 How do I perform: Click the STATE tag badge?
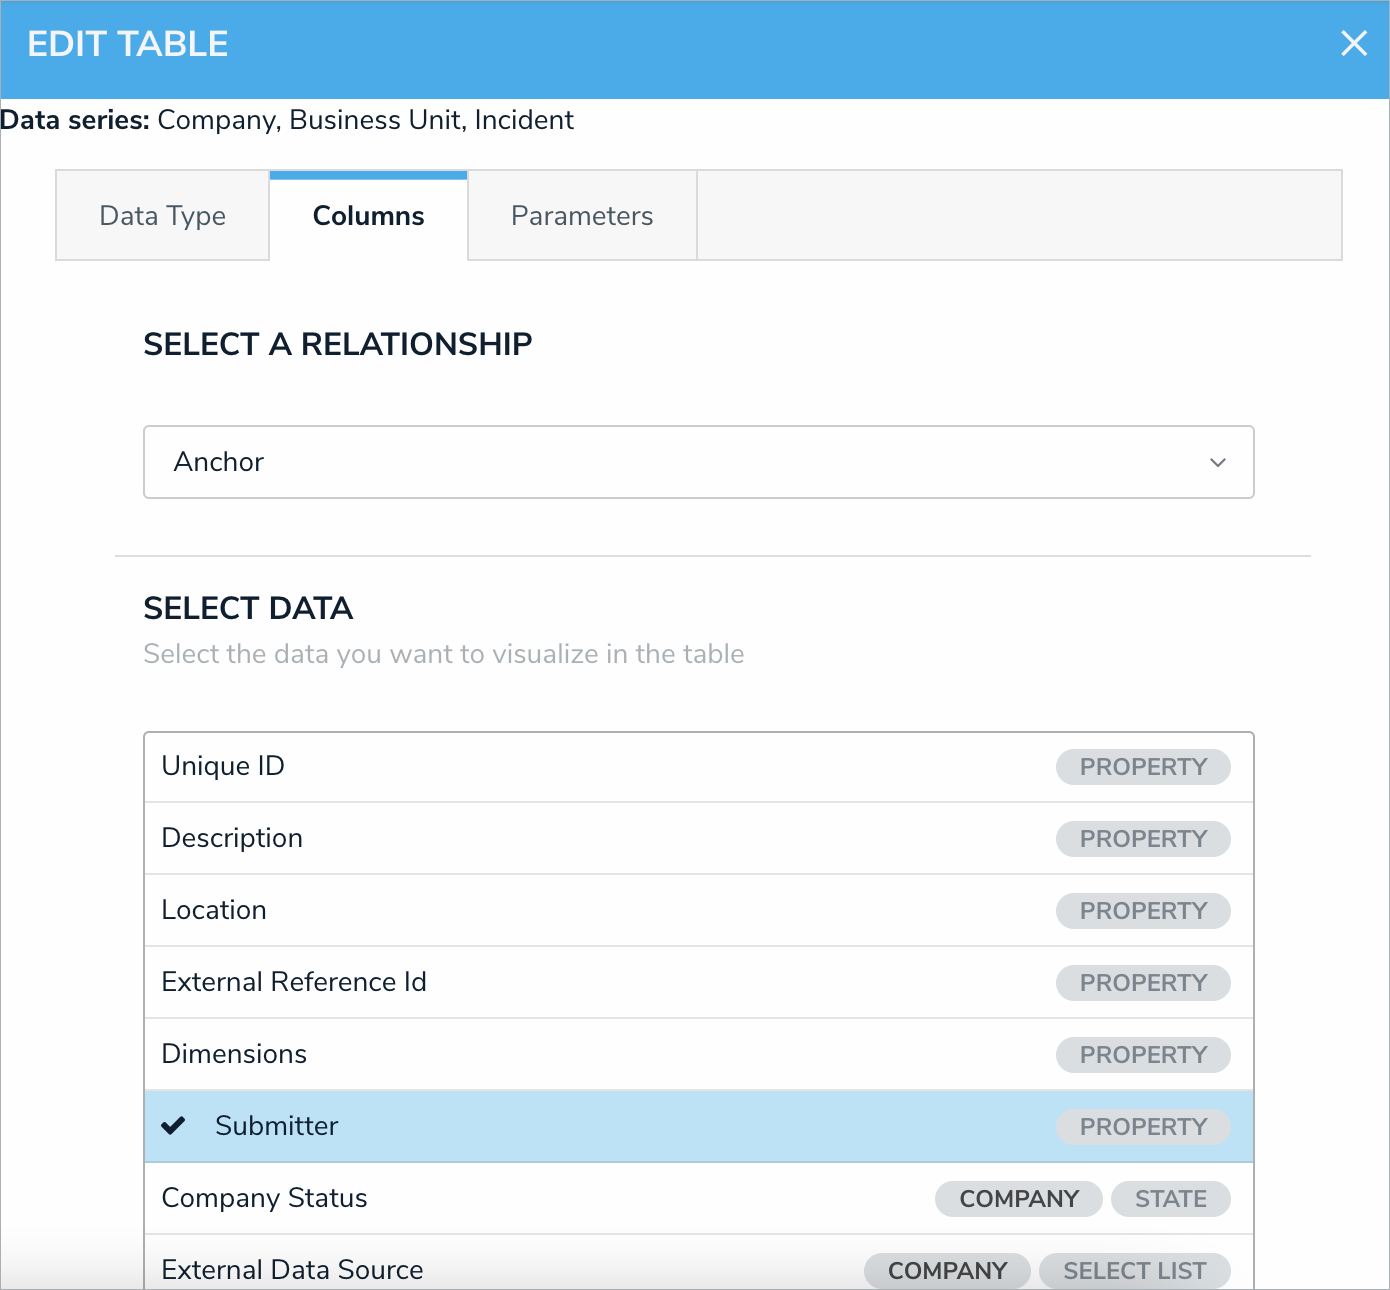(x=1170, y=1199)
